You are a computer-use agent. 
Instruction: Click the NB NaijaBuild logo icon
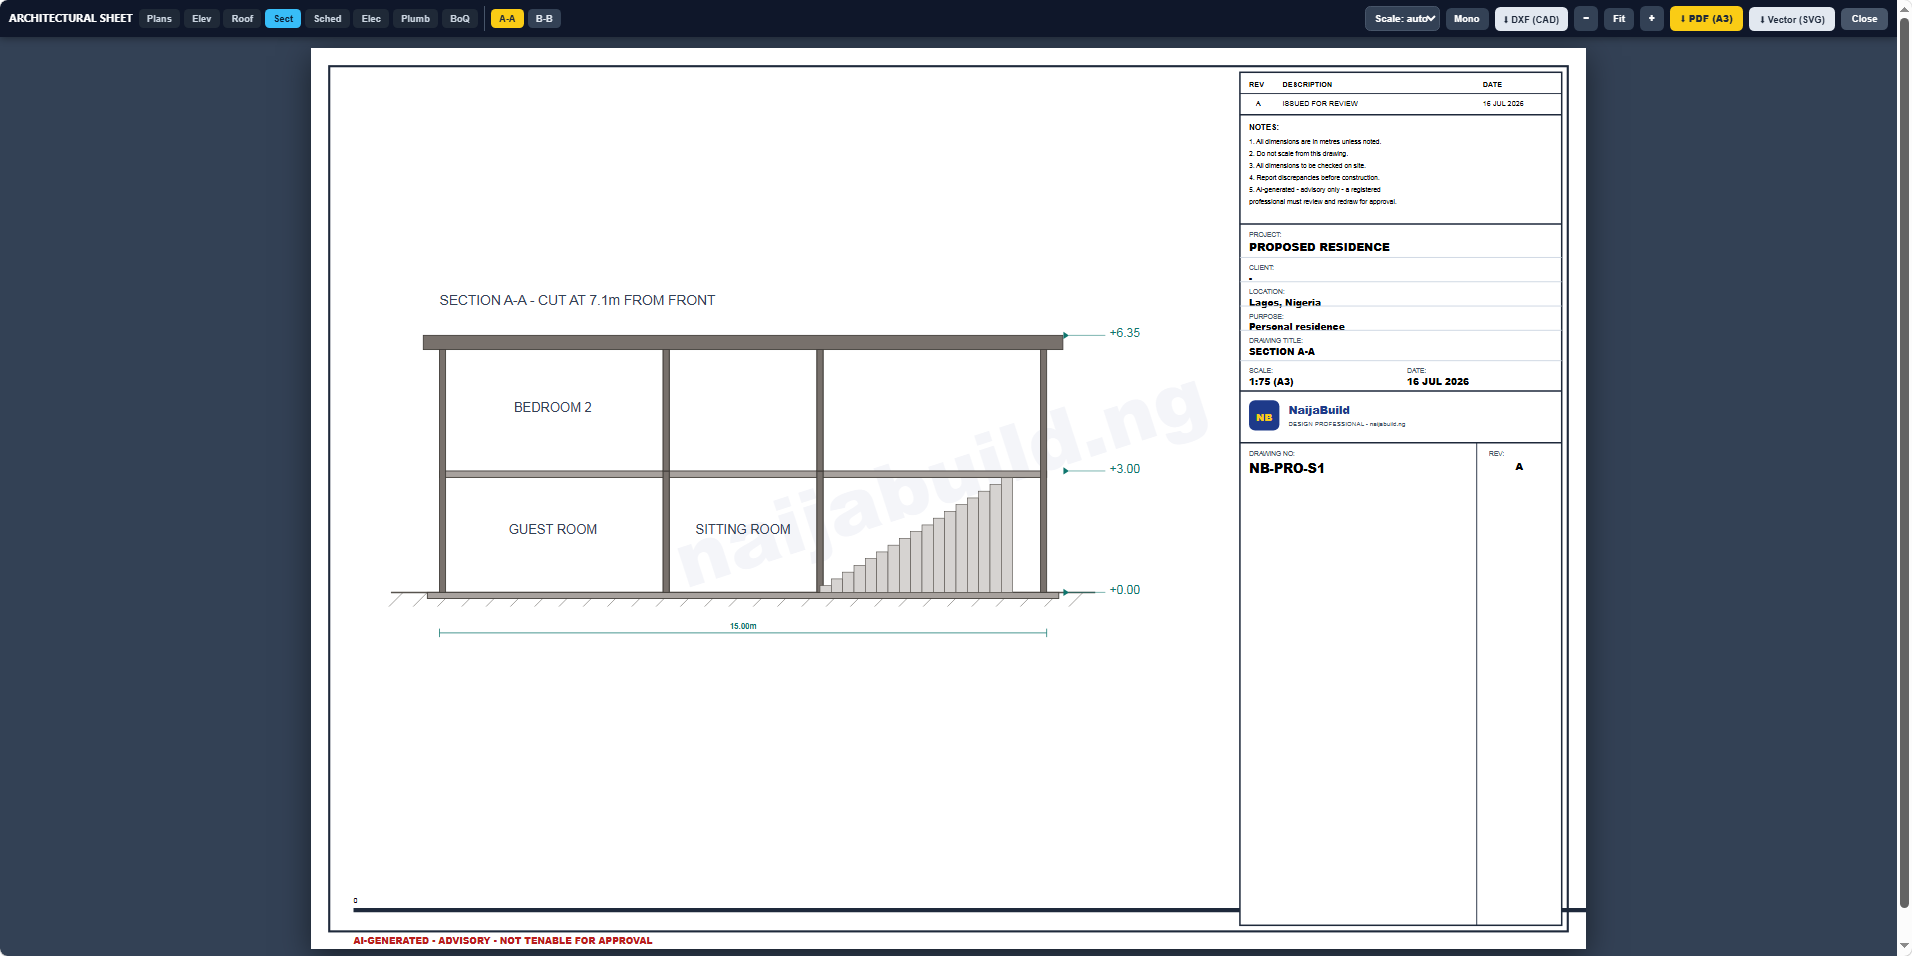click(x=1264, y=416)
